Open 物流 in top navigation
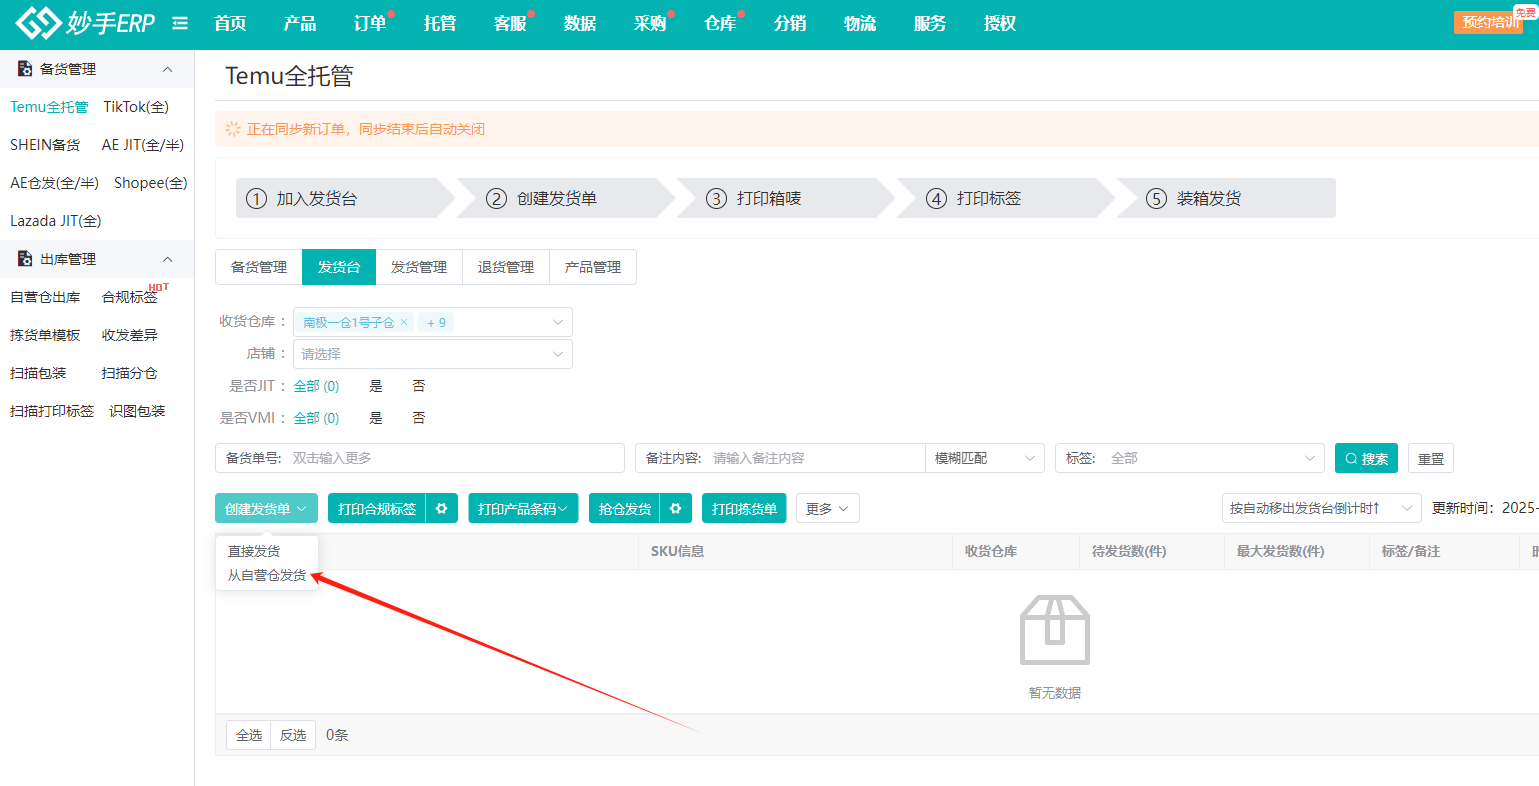Viewport: 1539px width, 786px height. tap(860, 23)
